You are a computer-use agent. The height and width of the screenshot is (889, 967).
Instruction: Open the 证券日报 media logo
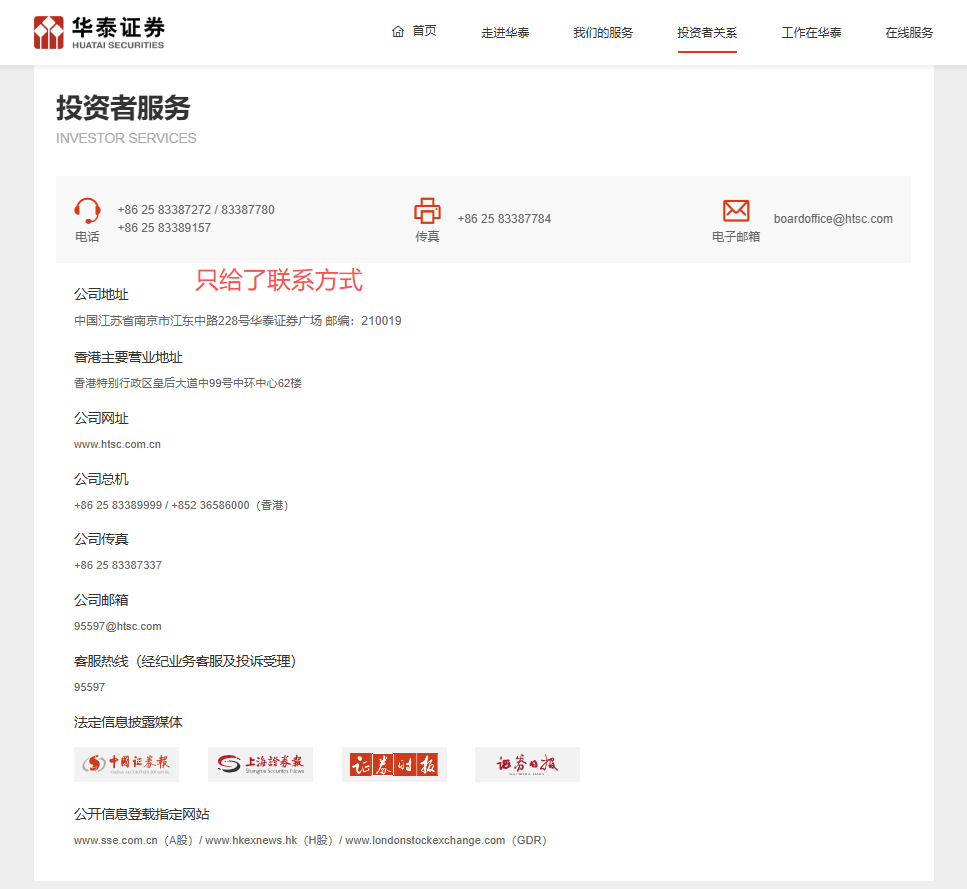coord(527,765)
